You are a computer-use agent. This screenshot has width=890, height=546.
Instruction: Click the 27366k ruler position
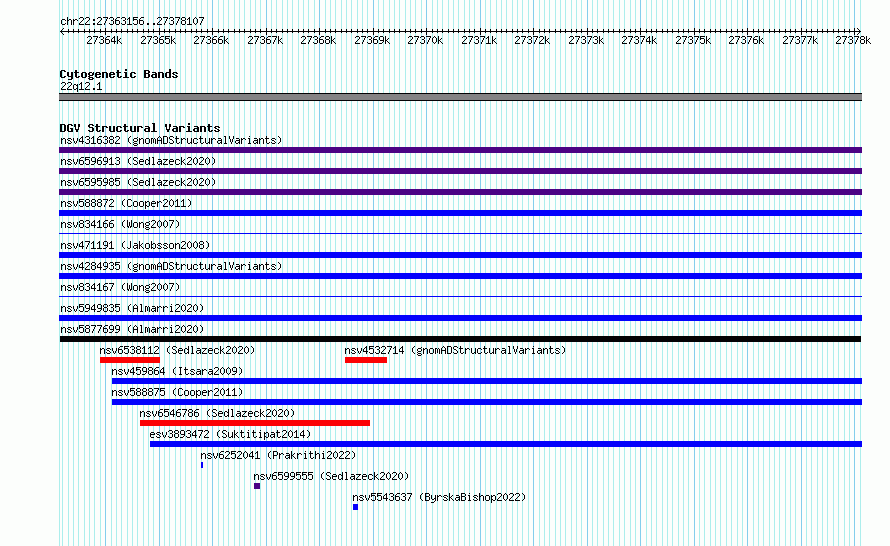pos(211,40)
